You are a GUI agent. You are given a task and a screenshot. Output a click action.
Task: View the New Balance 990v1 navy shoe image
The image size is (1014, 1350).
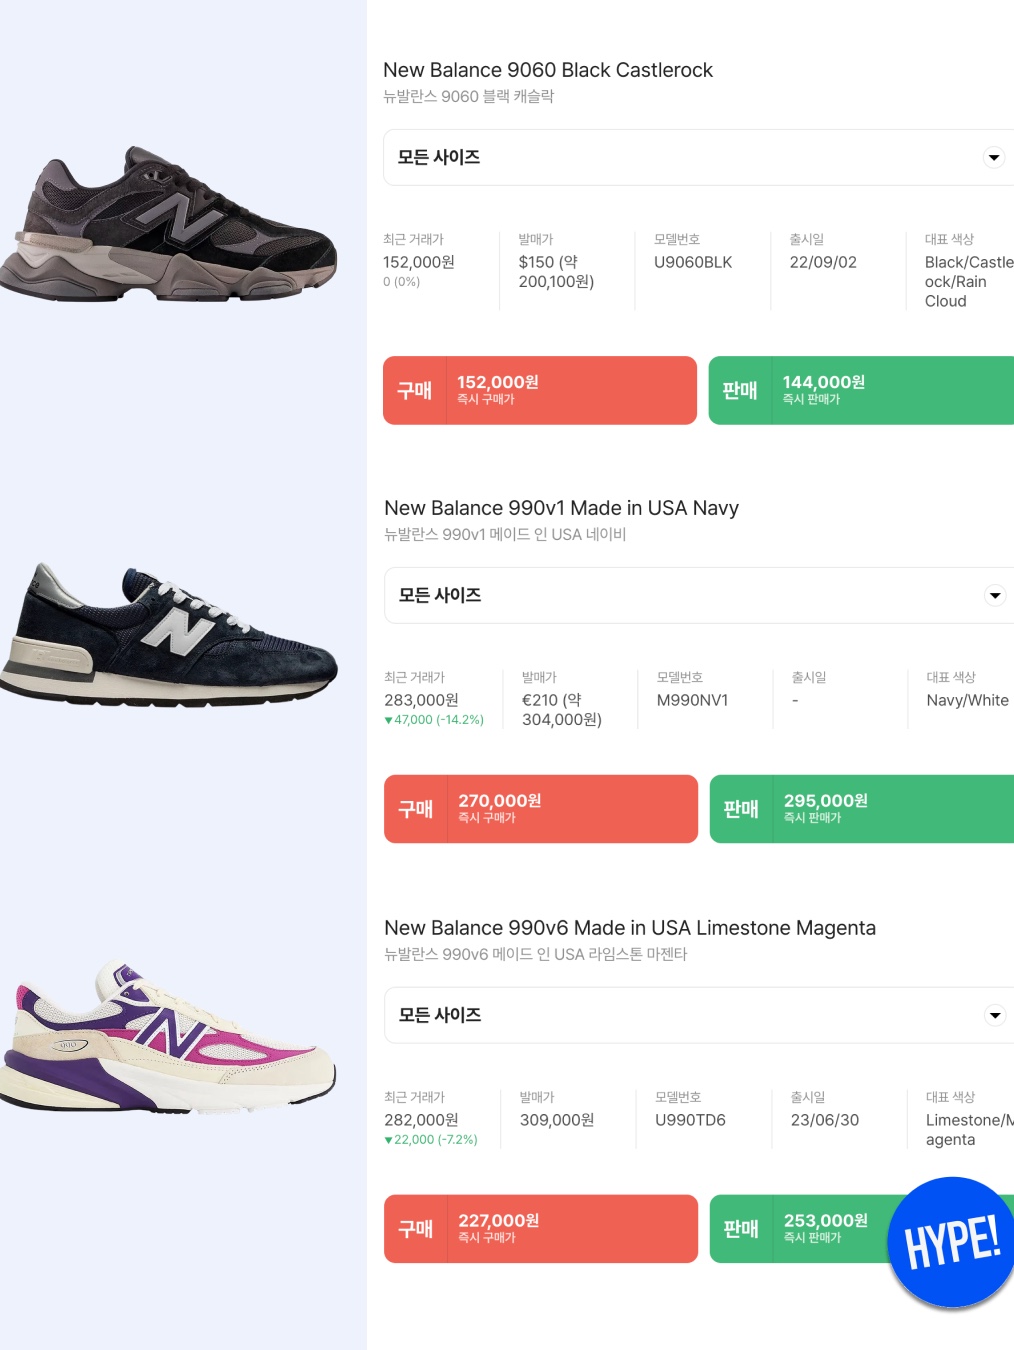coord(168,635)
